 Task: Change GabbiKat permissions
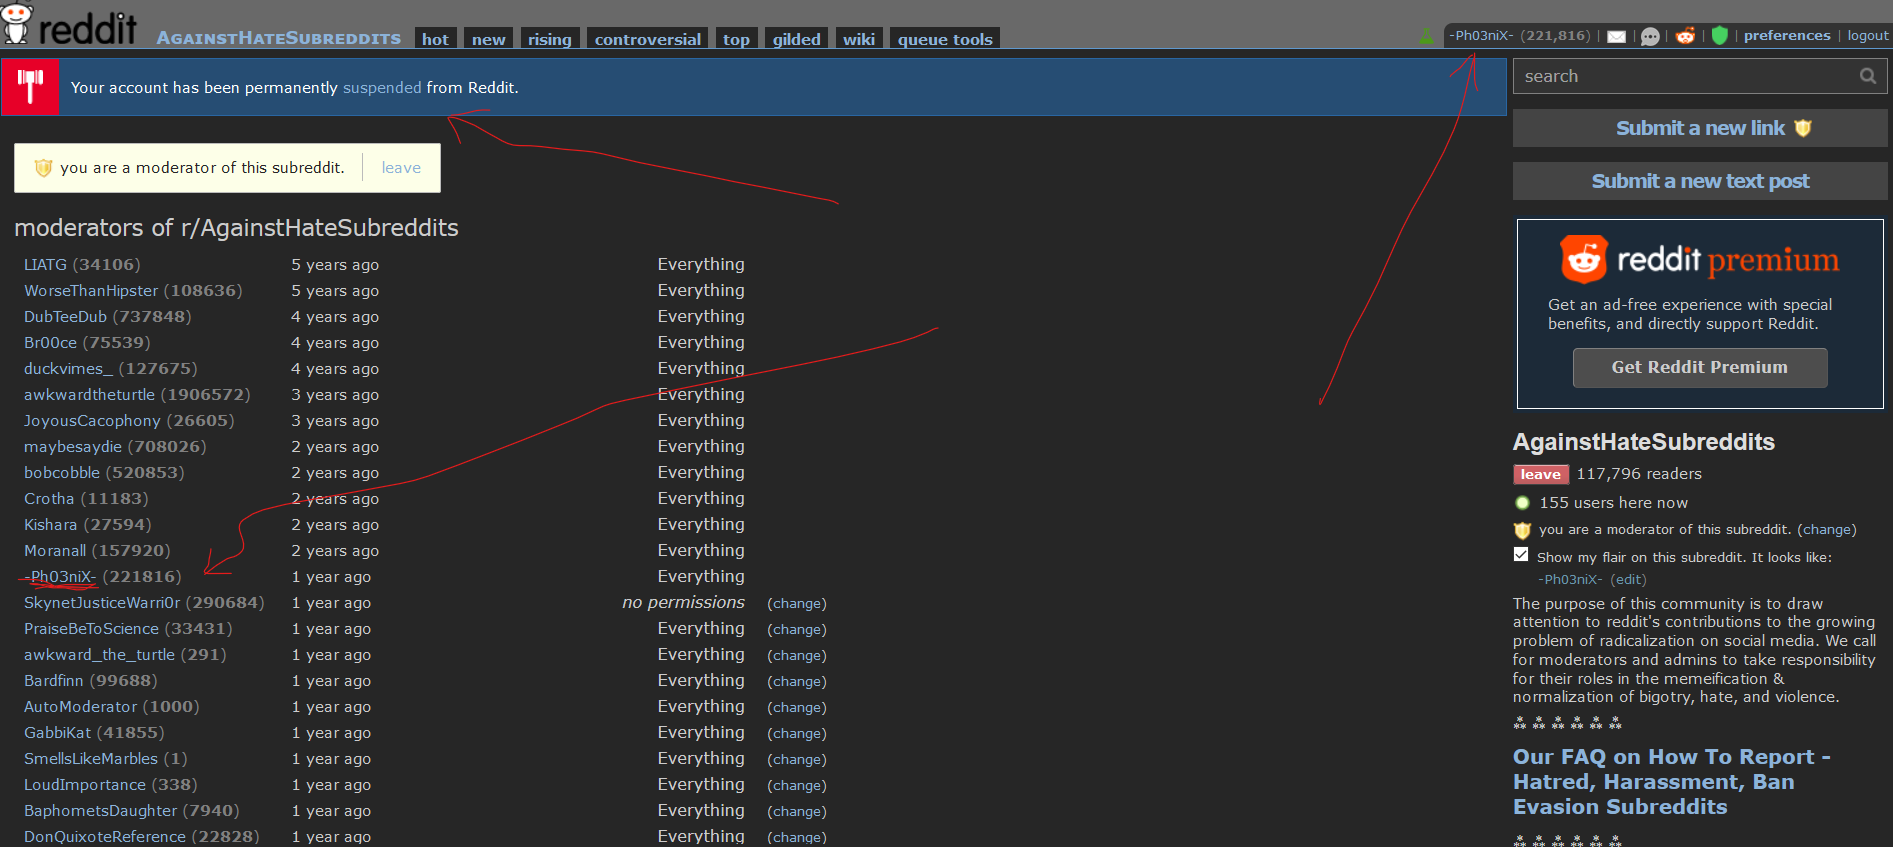tap(797, 734)
